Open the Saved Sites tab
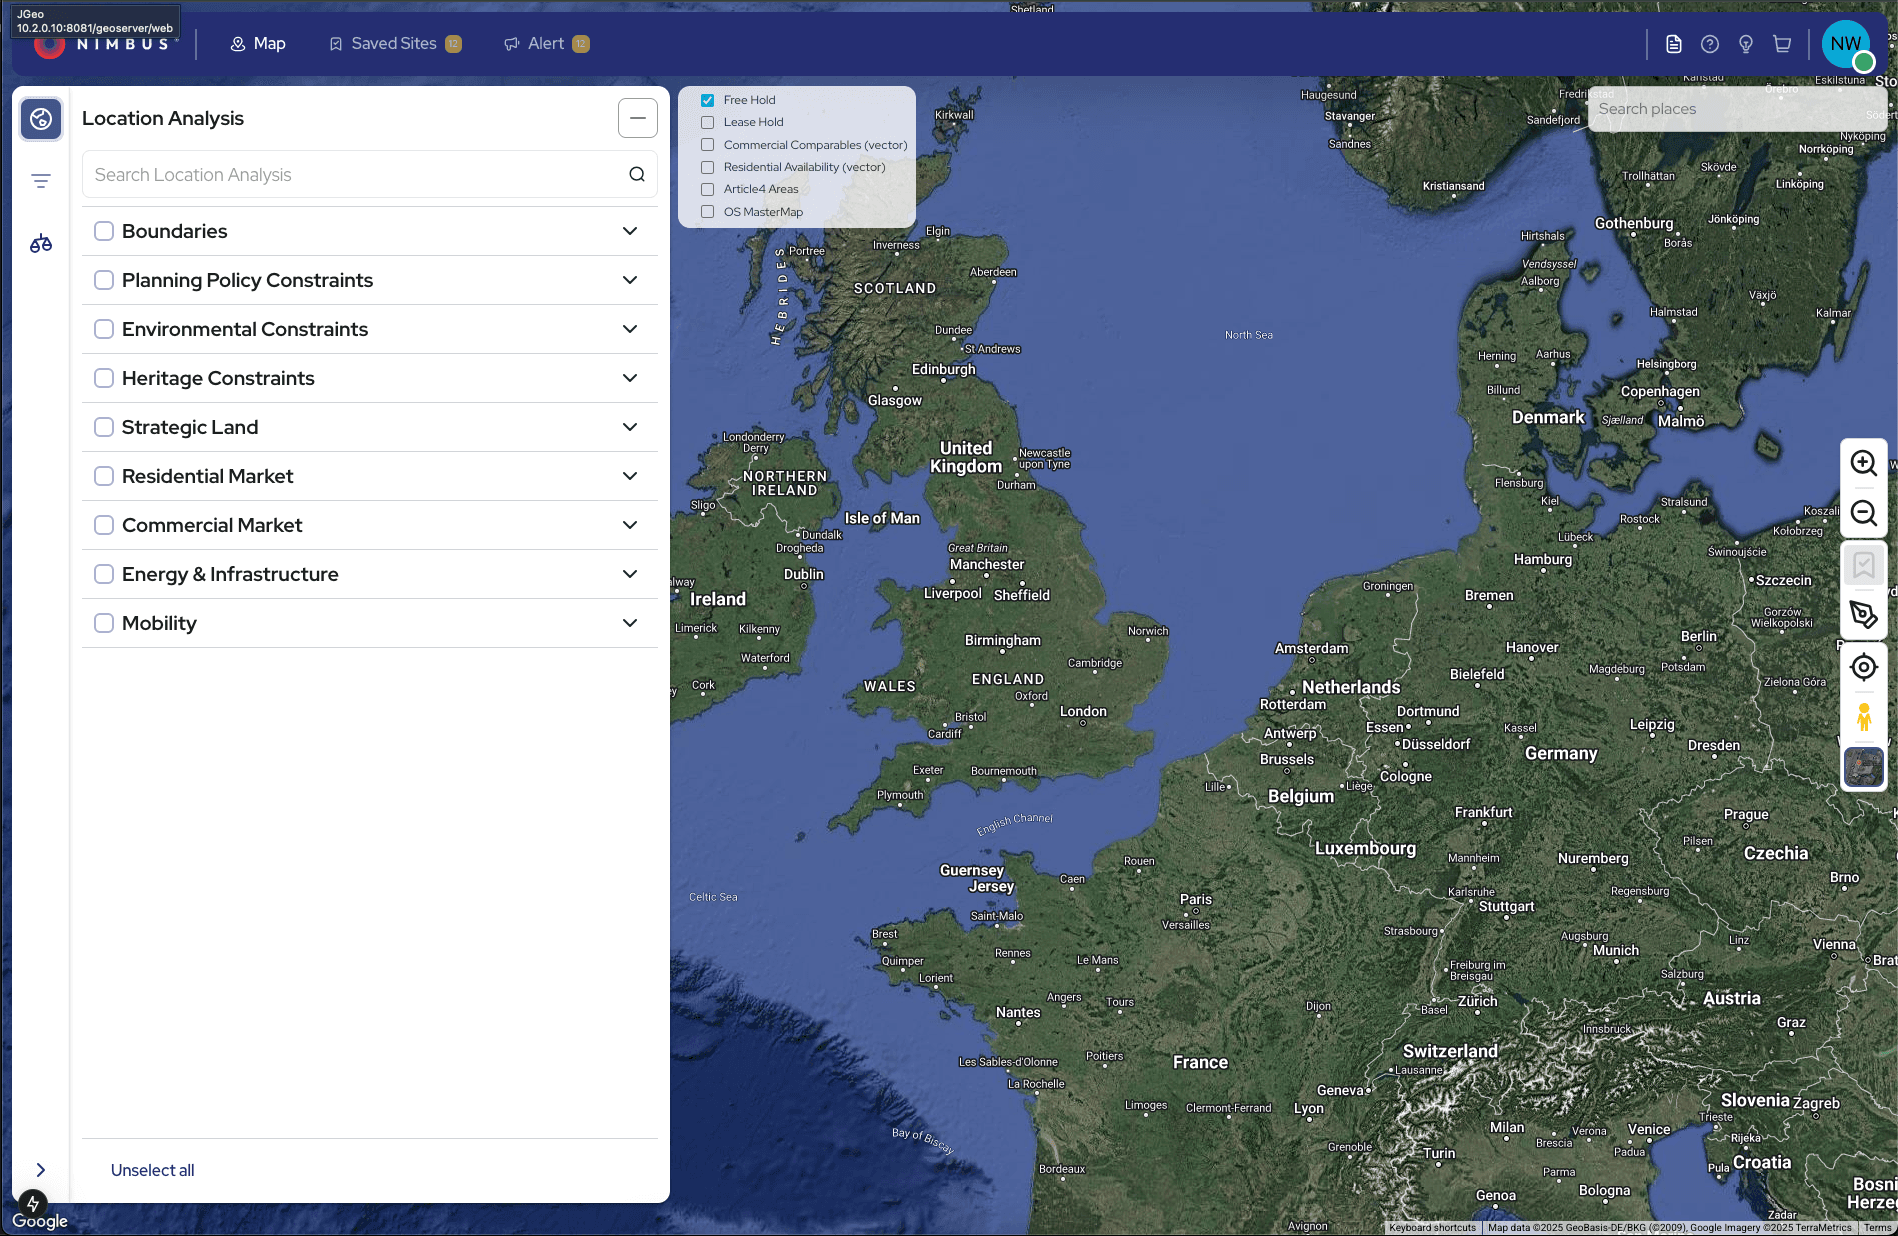Screen dimensions: 1898x1236 pos(394,44)
